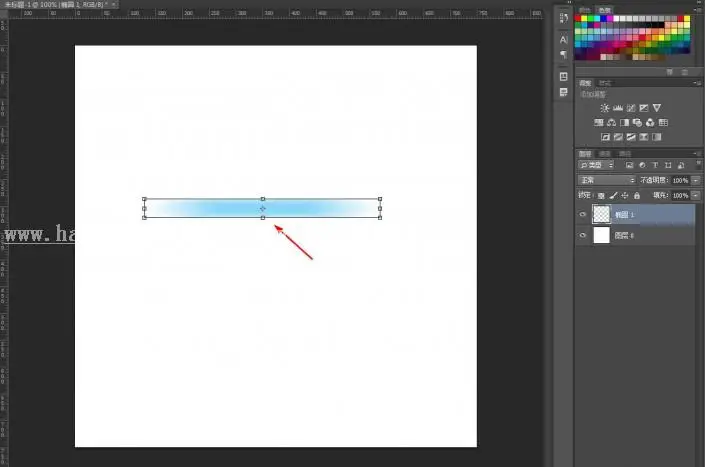This screenshot has width=705, height=467.
Task: Select the Adjustments tab
Action: [x=585, y=83]
